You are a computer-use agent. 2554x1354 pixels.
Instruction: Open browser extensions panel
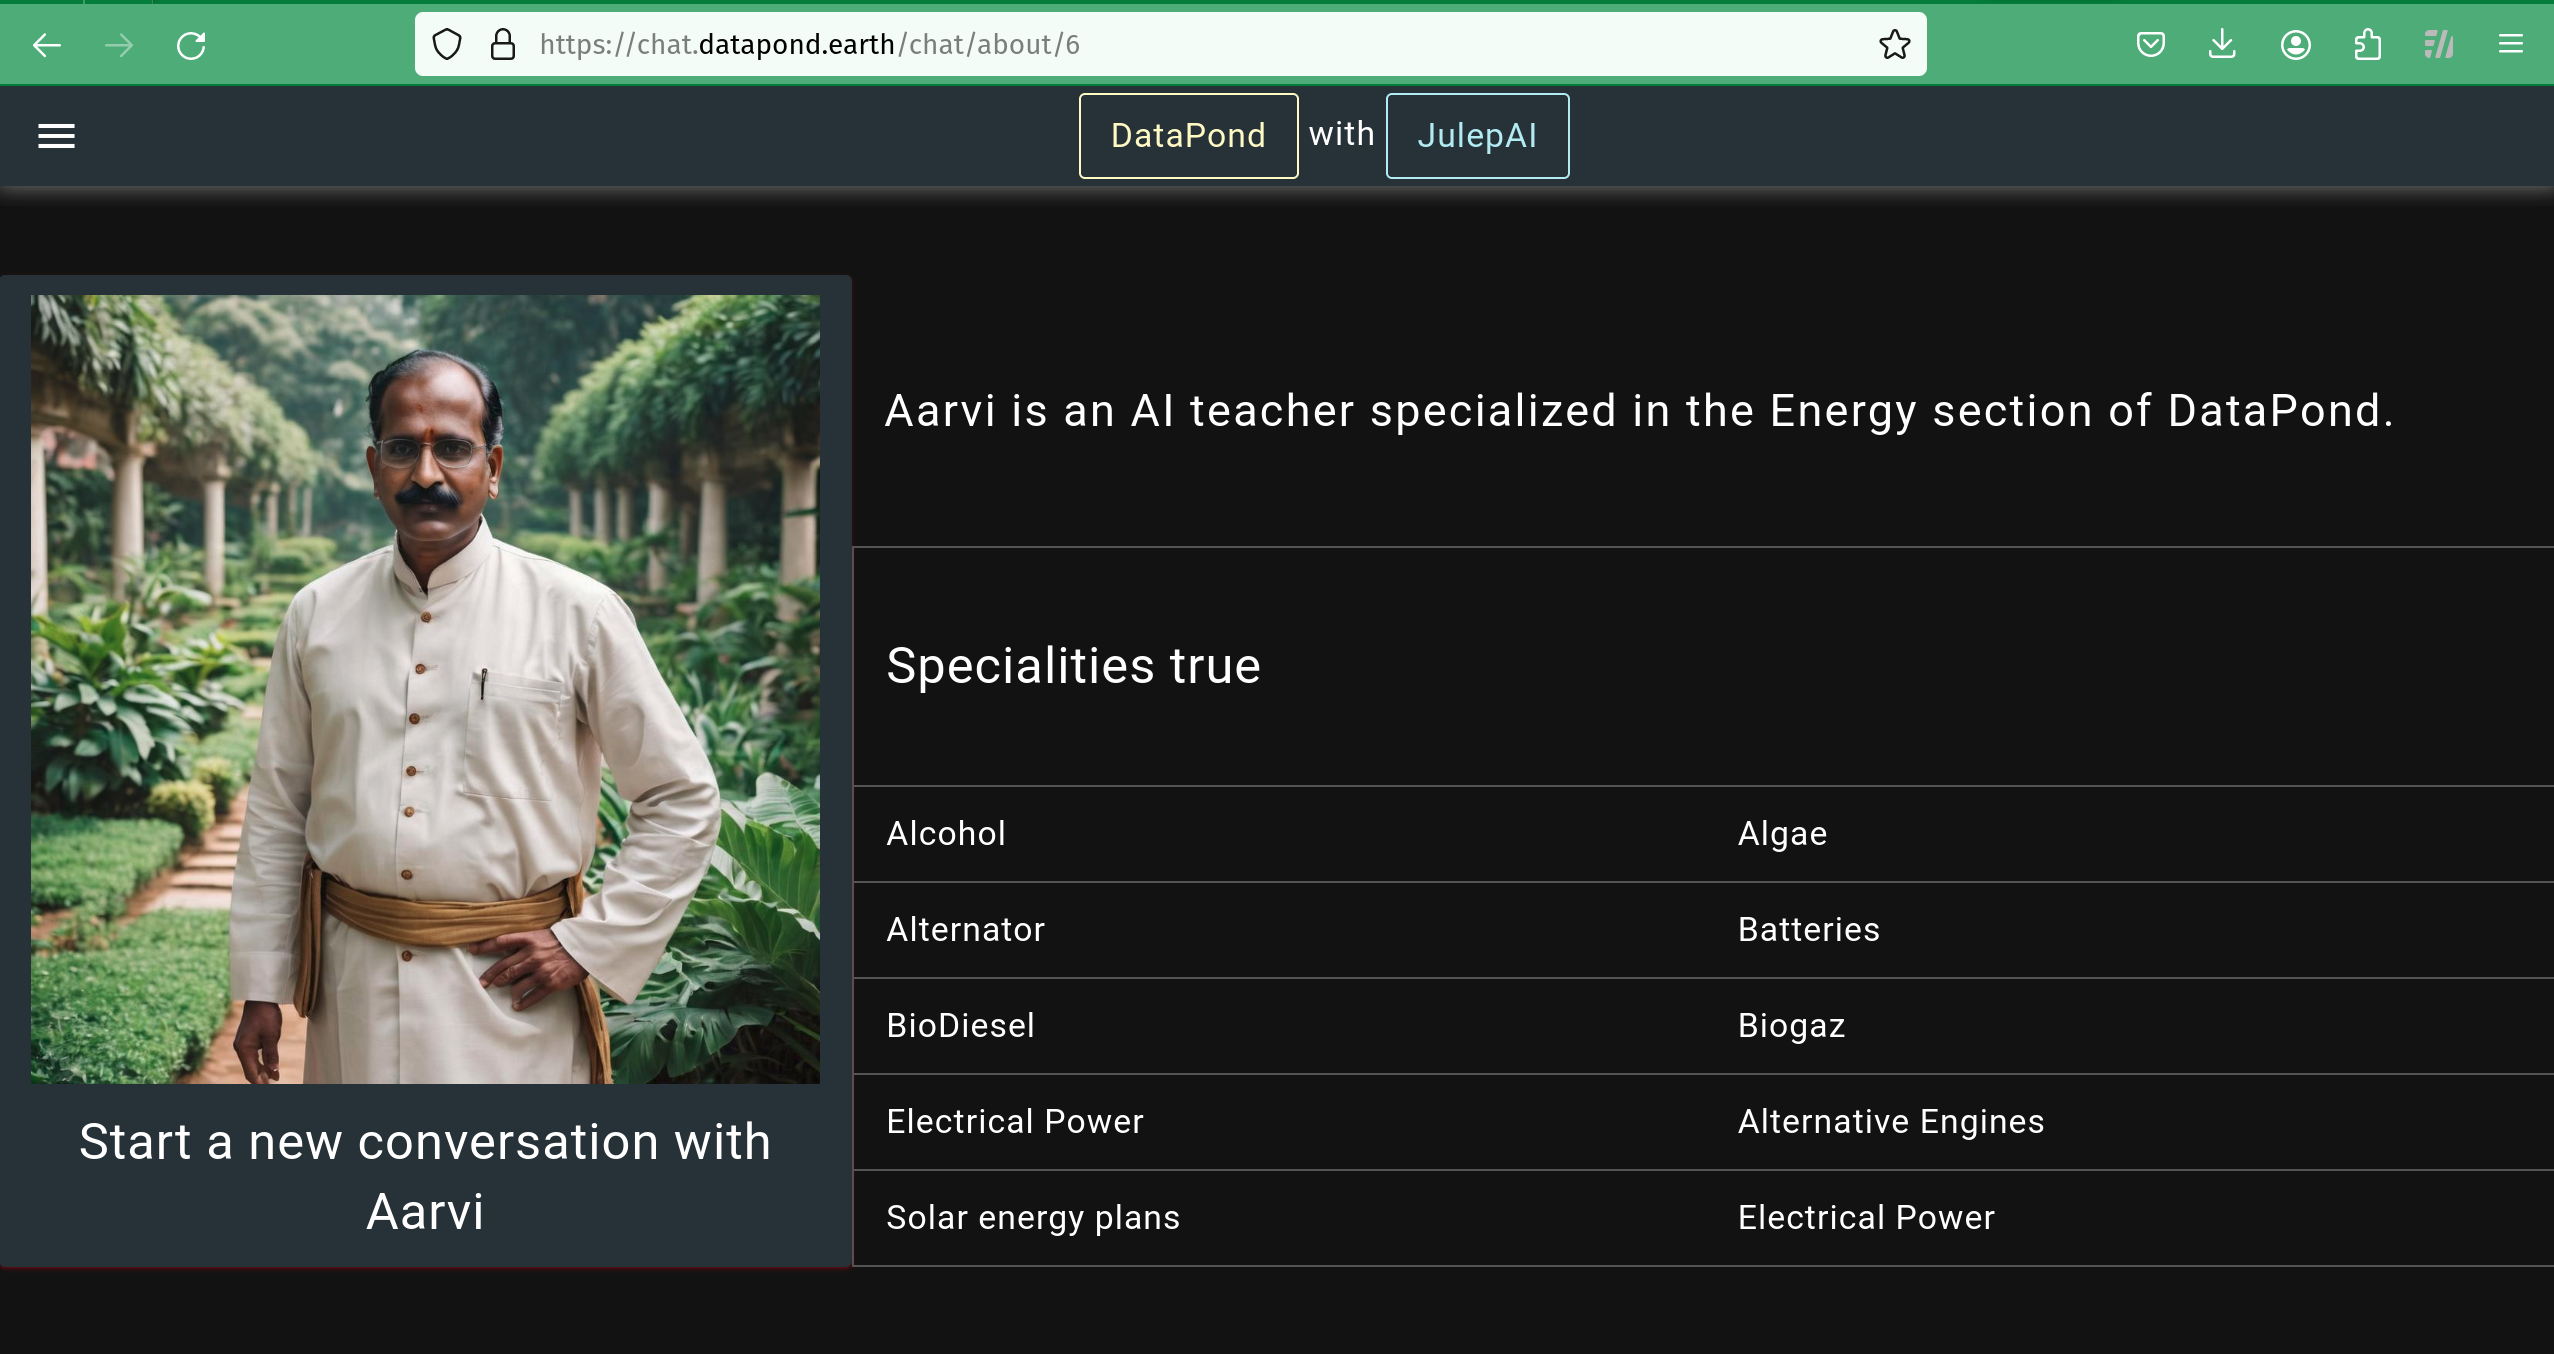(x=2367, y=45)
